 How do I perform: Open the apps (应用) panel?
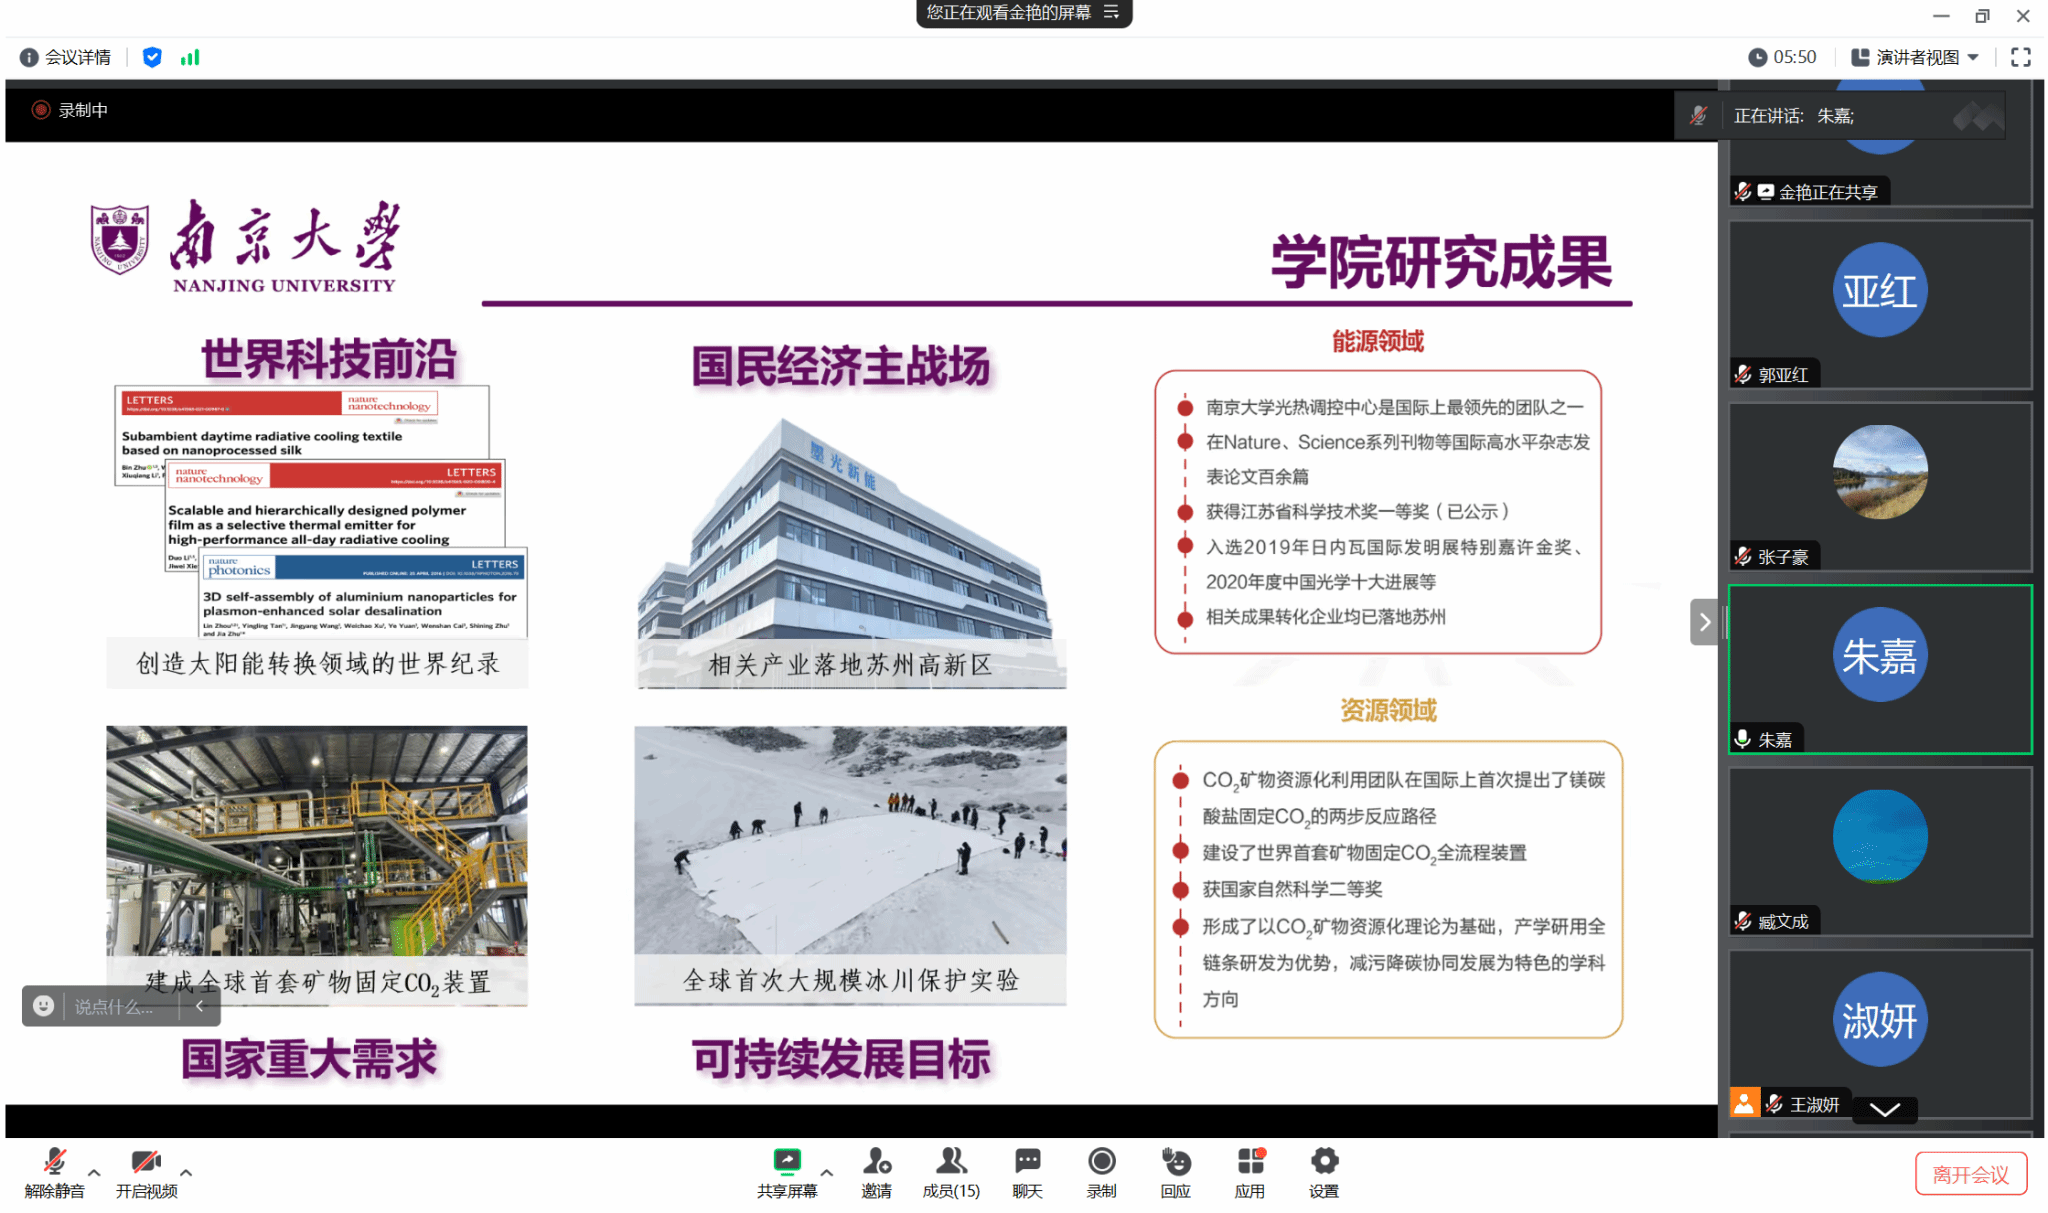tap(1249, 1163)
